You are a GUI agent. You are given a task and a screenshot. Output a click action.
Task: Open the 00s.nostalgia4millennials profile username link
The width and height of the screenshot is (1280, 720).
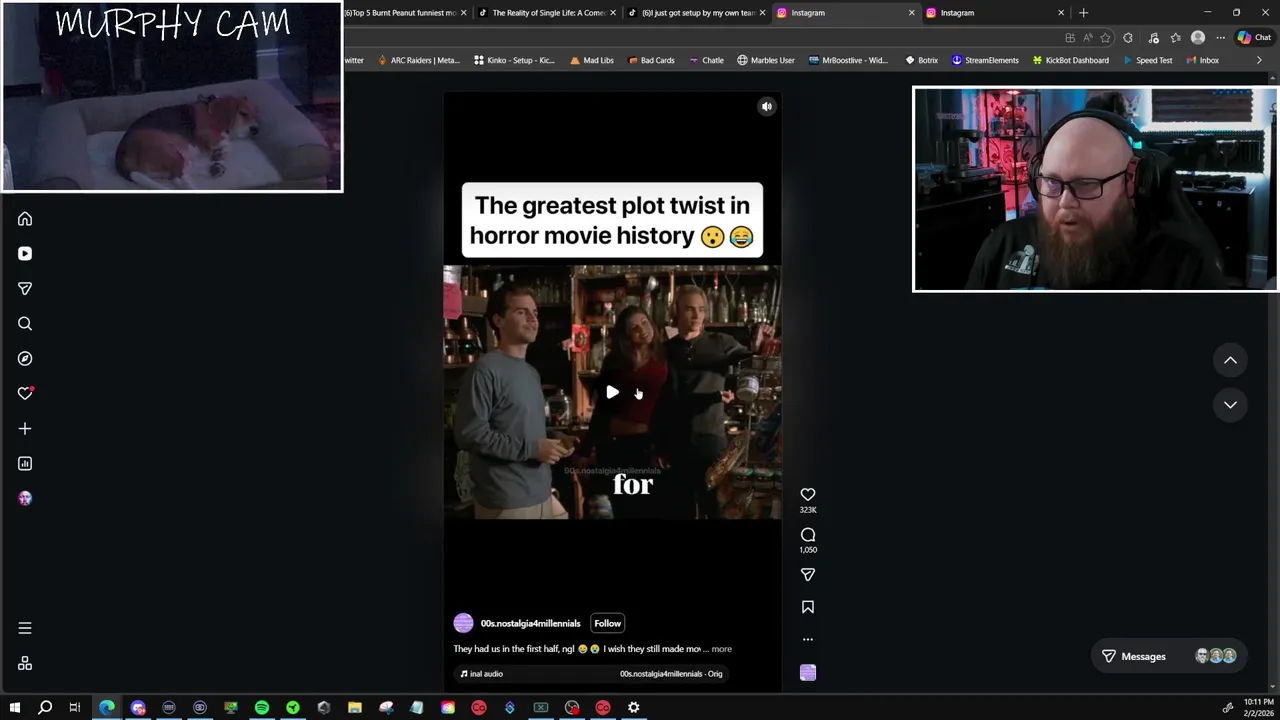click(x=530, y=624)
